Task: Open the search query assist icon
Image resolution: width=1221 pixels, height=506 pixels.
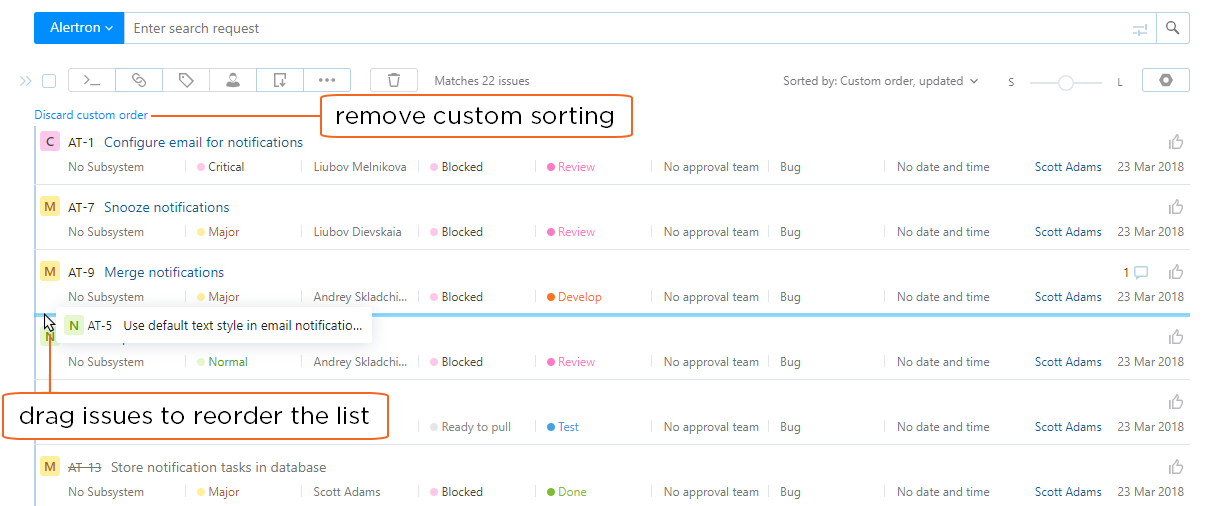Action: pyautogui.click(x=1140, y=29)
